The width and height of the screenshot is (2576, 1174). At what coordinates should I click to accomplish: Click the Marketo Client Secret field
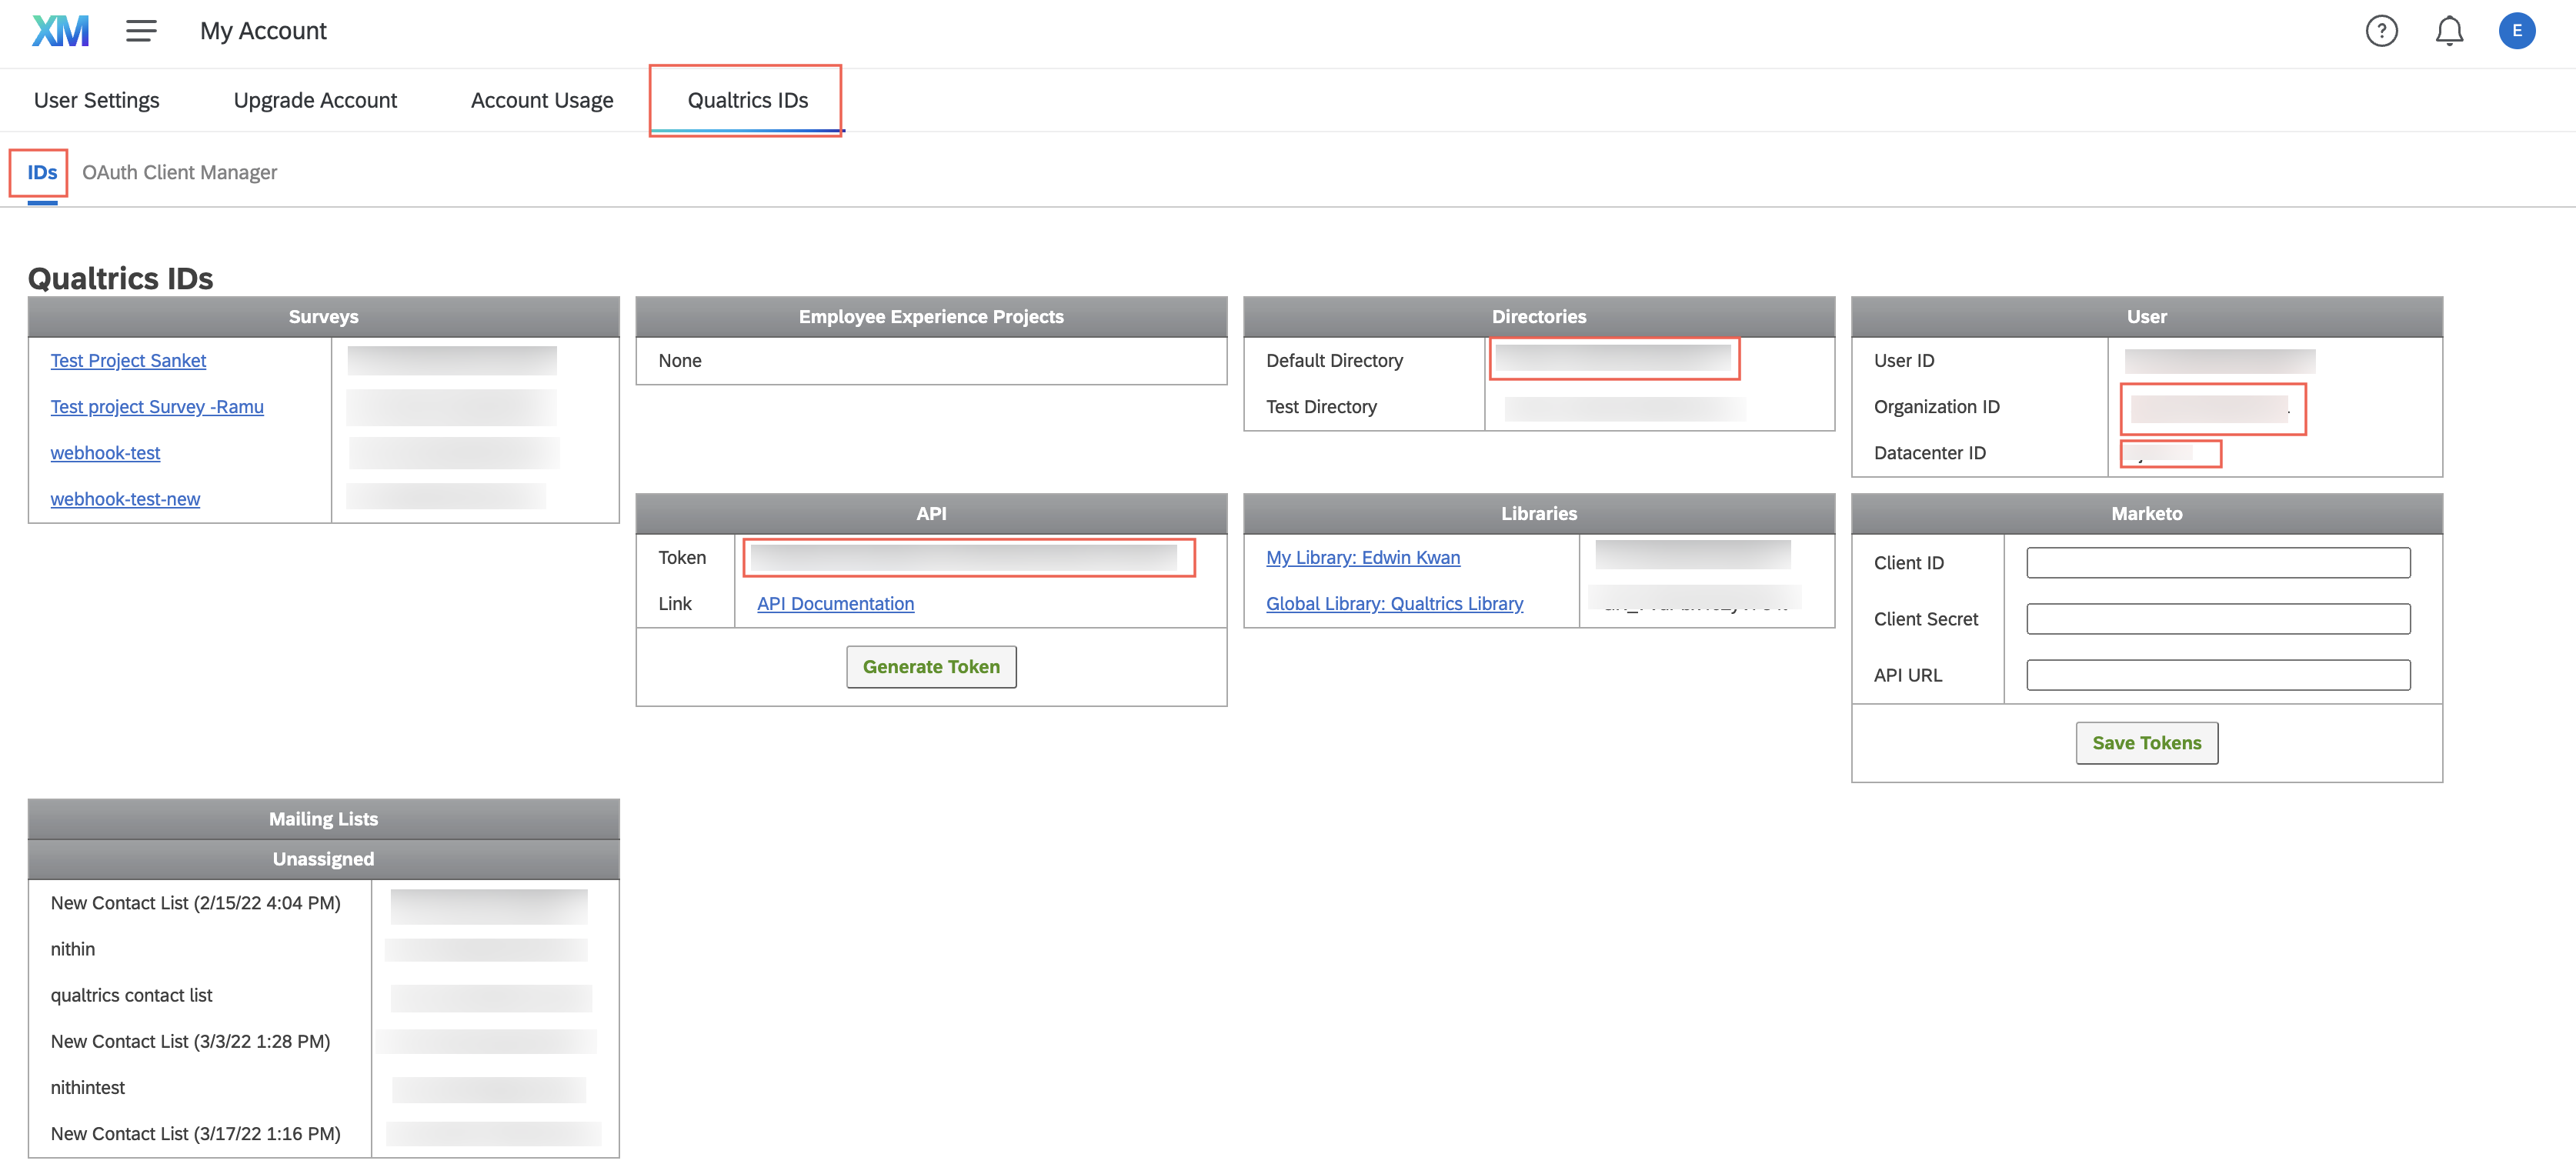pyautogui.click(x=2217, y=618)
